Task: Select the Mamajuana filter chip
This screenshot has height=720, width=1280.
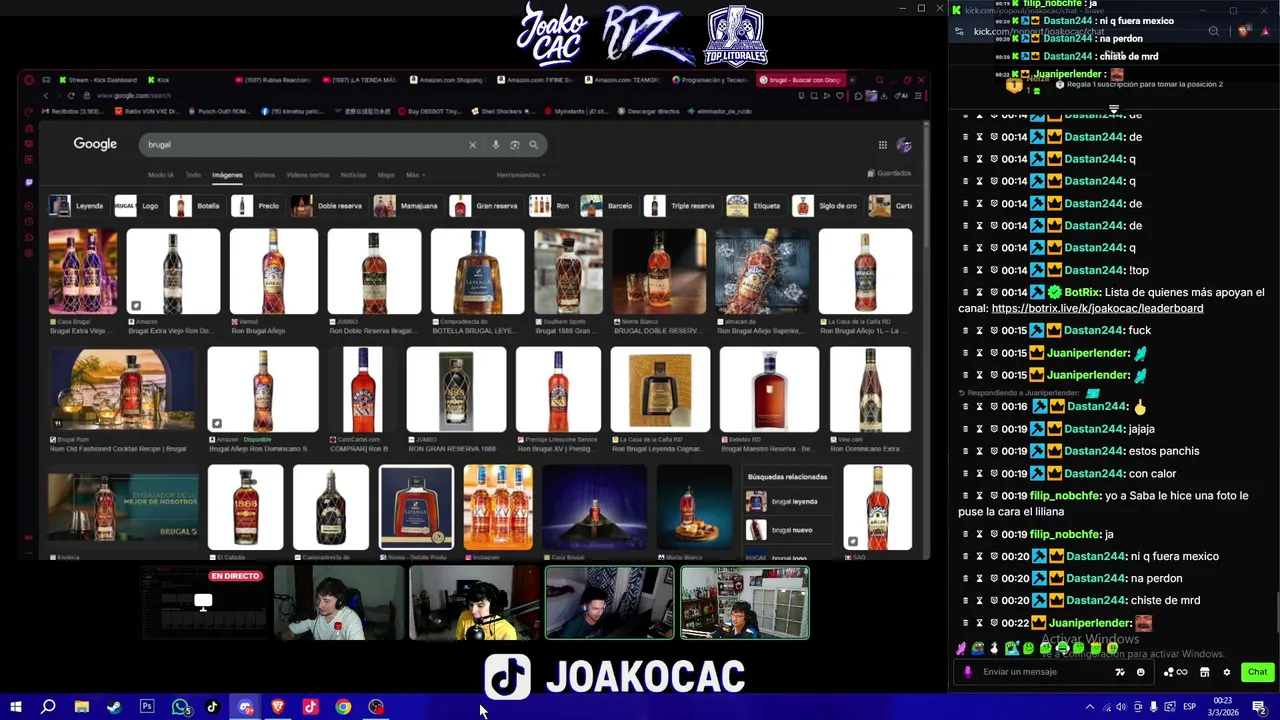Action: pyautogui.click(x=407, y=206)
